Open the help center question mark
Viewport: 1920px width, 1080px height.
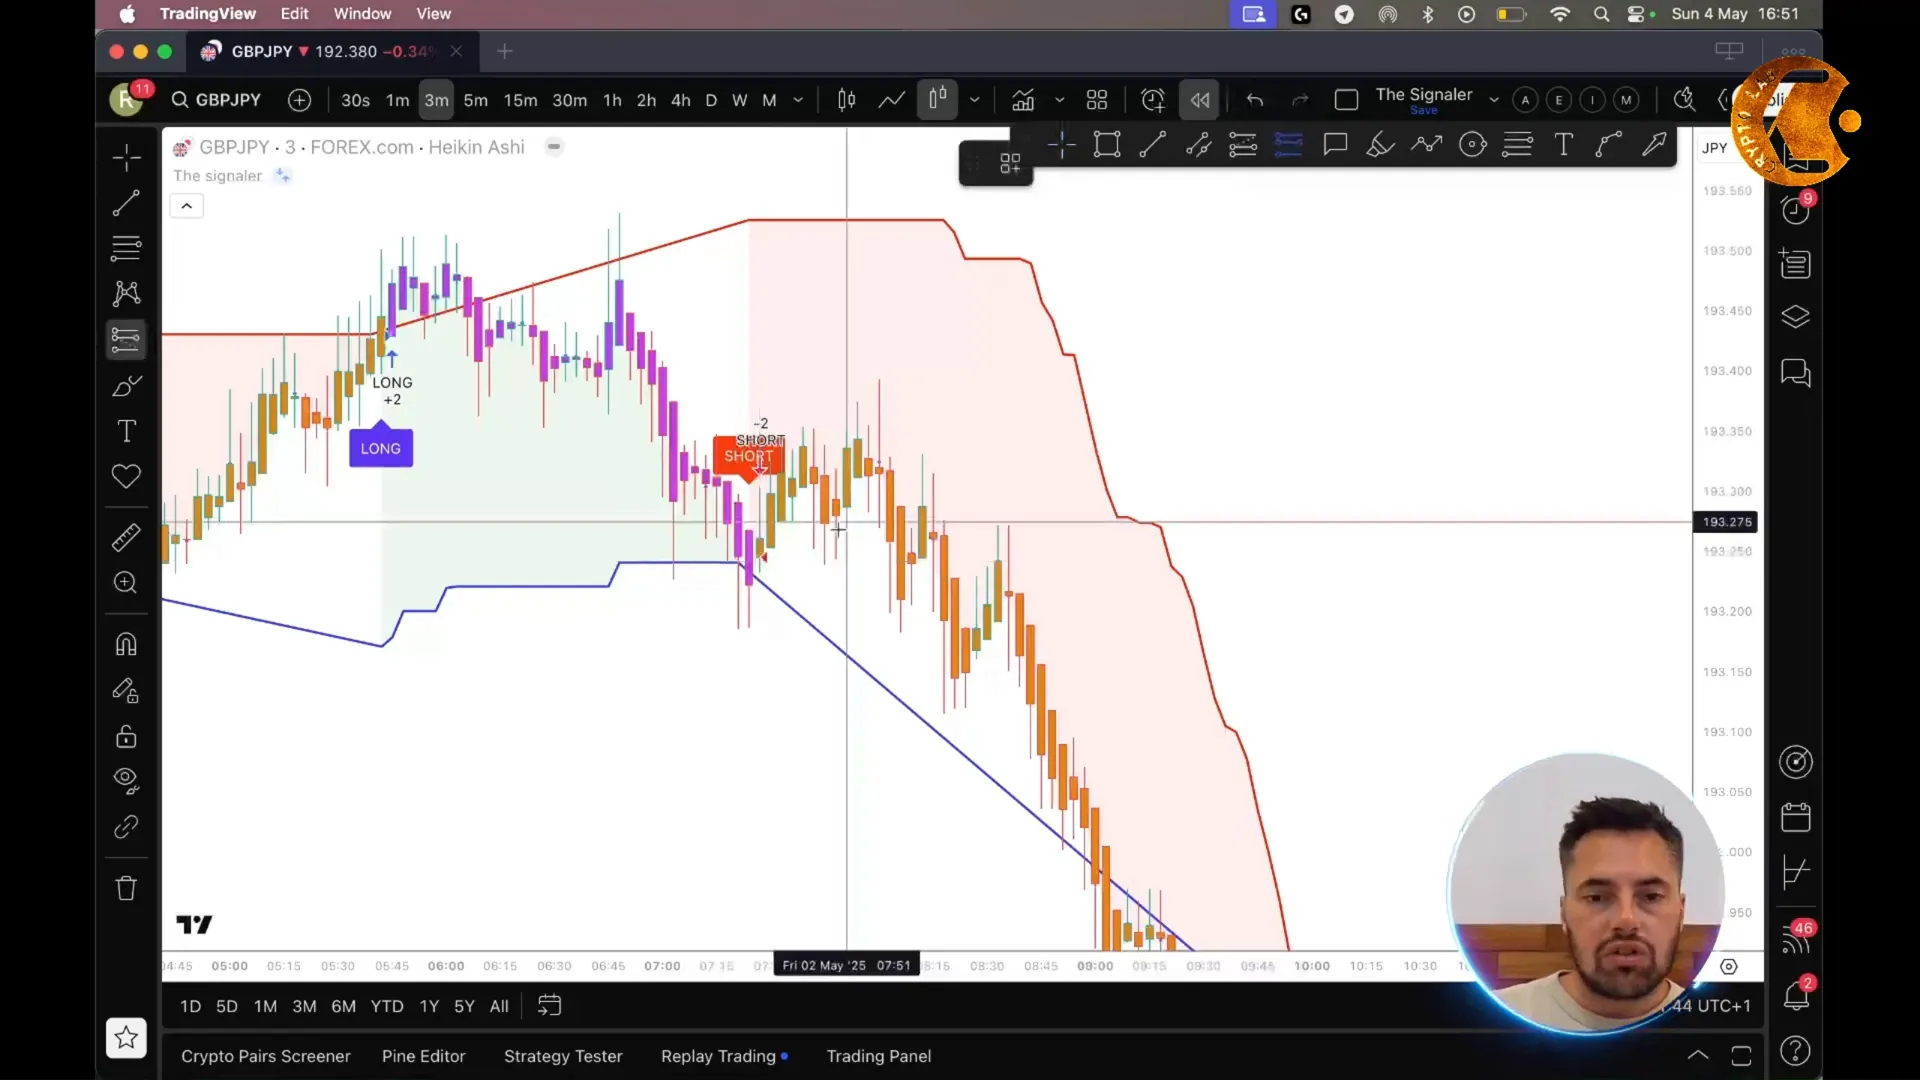point(1796,1051)
